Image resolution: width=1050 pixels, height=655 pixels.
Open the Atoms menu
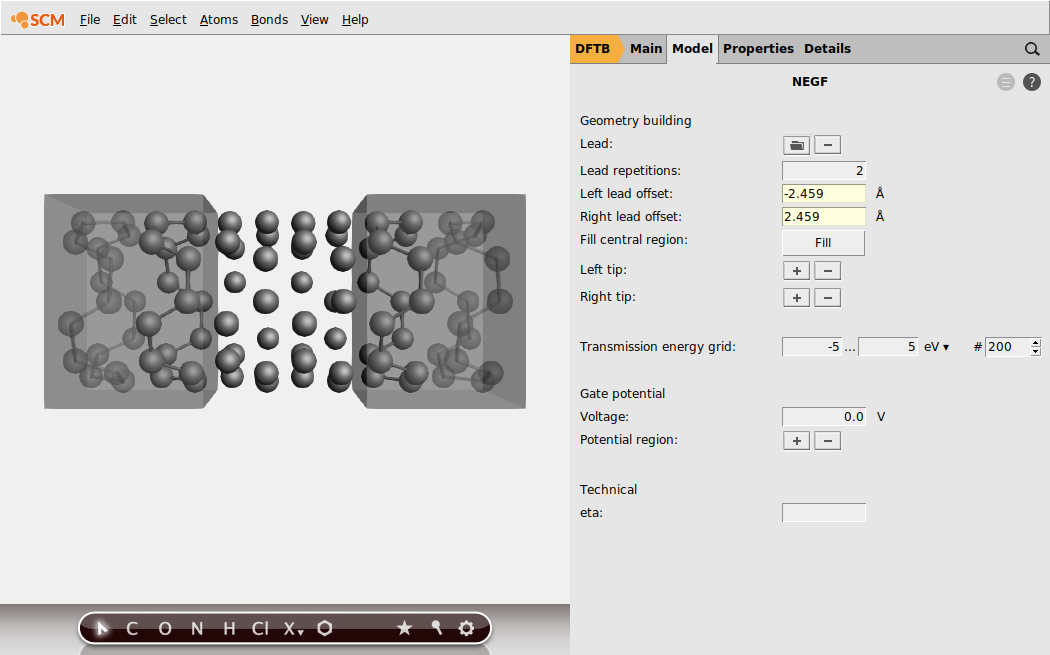[219, 19]
